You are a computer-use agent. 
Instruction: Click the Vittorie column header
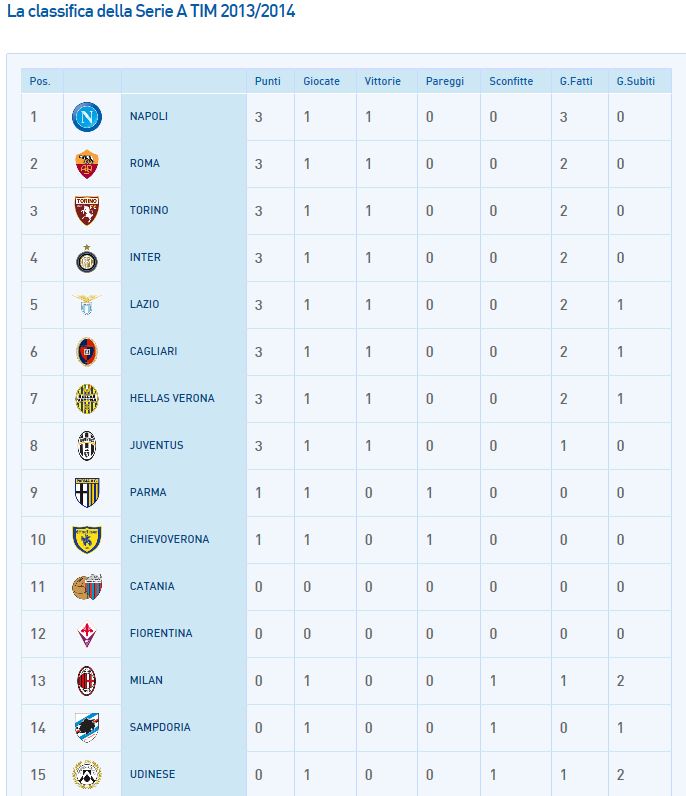(382, 81)
